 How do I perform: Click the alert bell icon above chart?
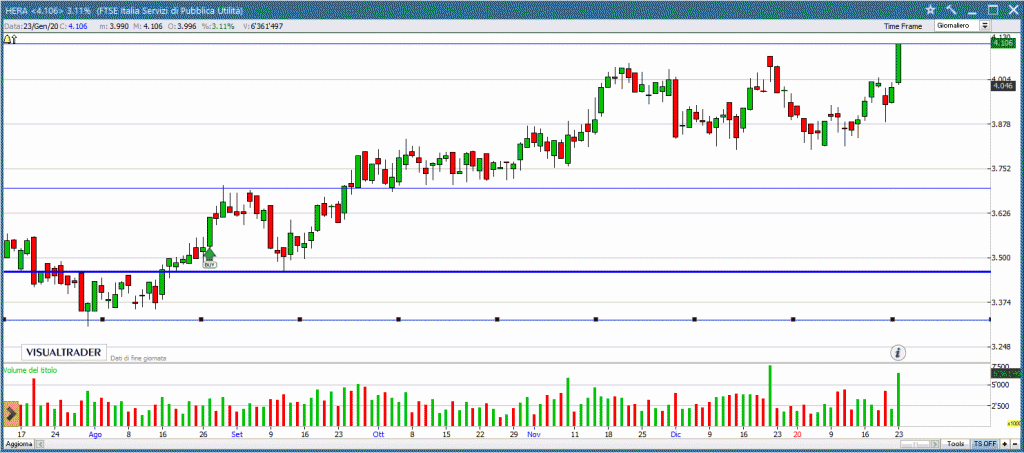(x=7, y=39)
